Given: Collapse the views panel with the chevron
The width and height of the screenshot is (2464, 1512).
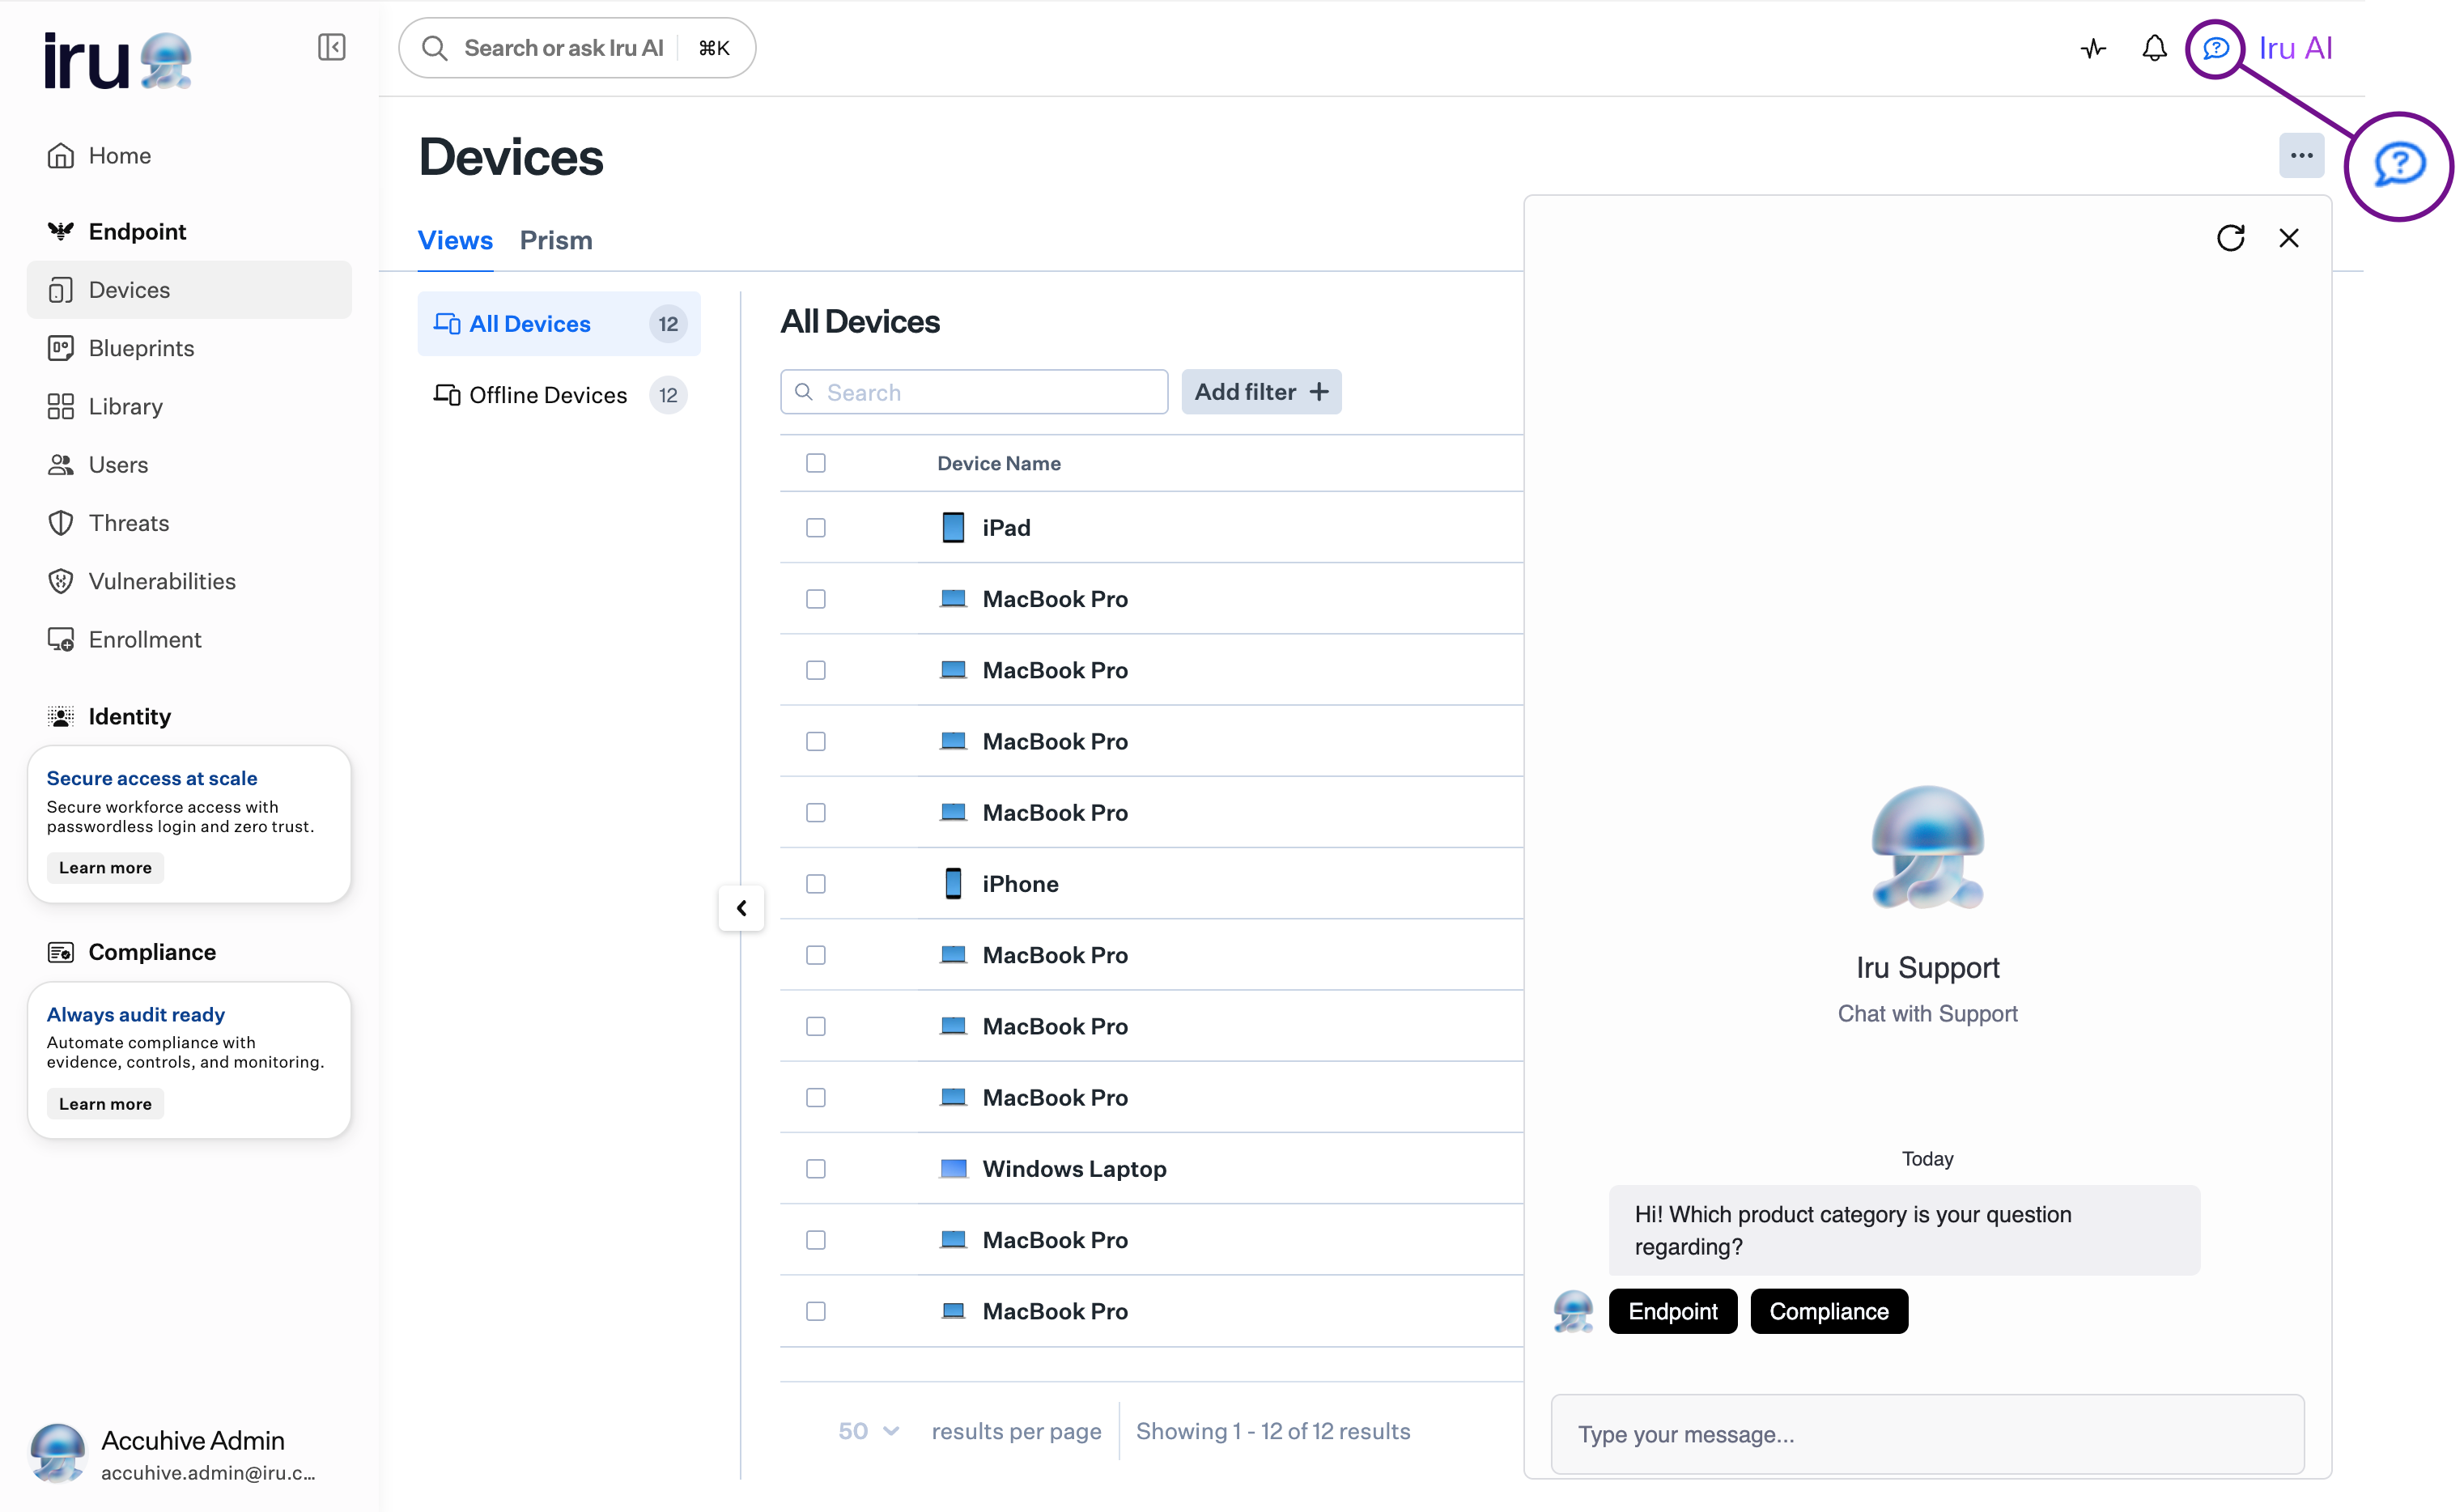Looking at the screenshot, I should tap(741, 908).
